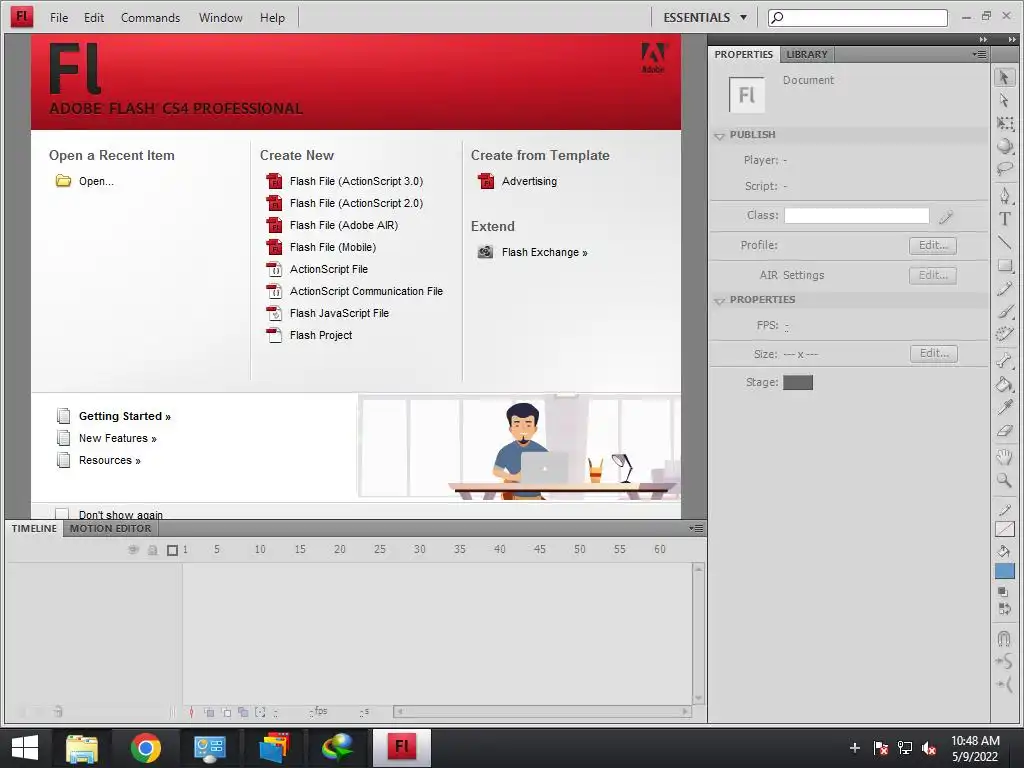Open the Edit menu
Screen dimensions: 1024x768
(x=93, y=18)
